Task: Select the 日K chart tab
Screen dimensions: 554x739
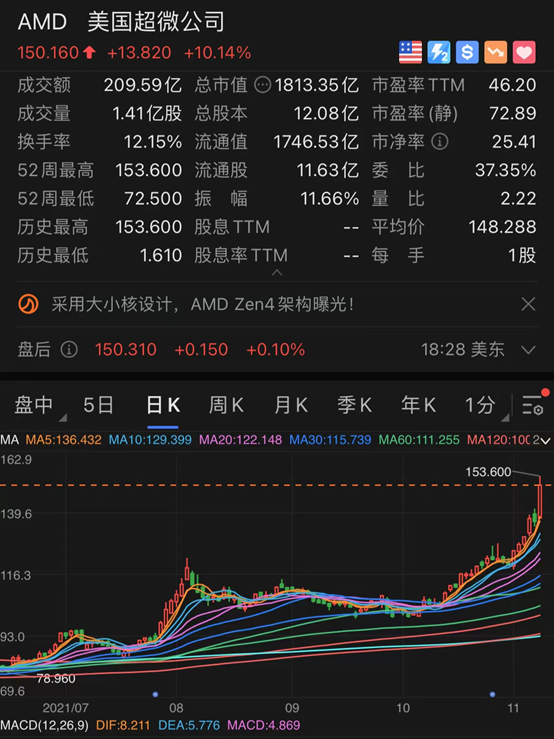Action: click(163, 405)
